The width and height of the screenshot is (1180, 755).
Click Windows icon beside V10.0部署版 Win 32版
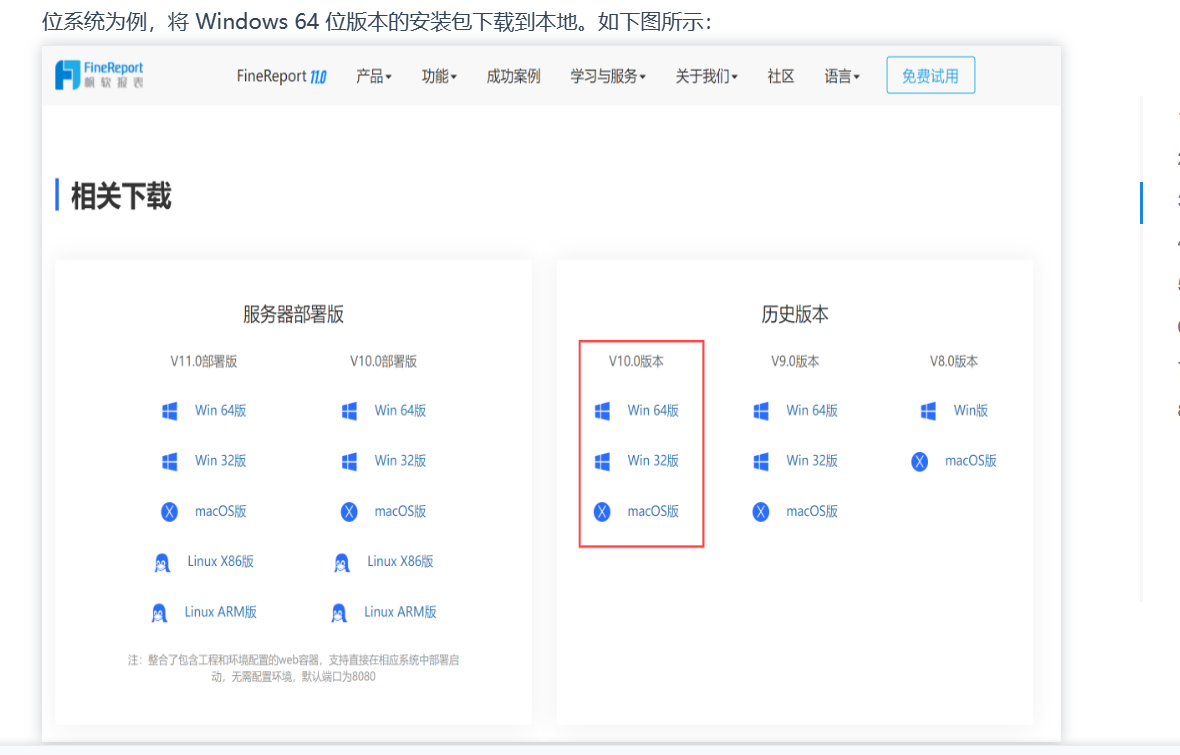(349, 461)
